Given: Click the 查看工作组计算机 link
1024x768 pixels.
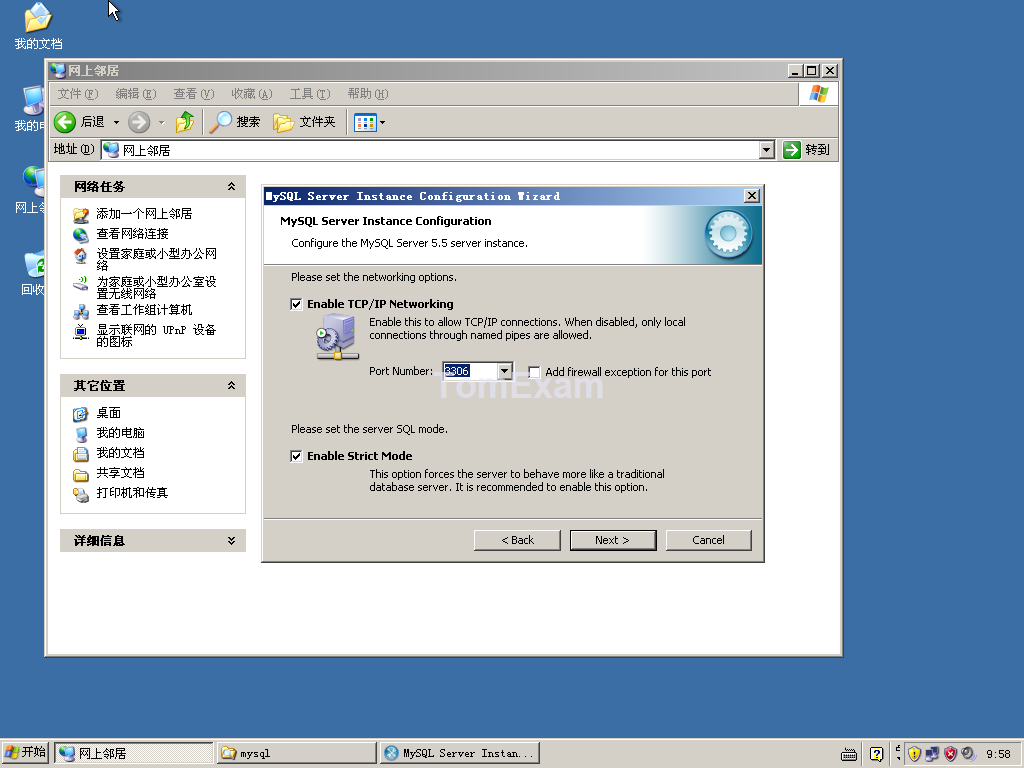Looking at the screenshot, I should click(144, 310).
